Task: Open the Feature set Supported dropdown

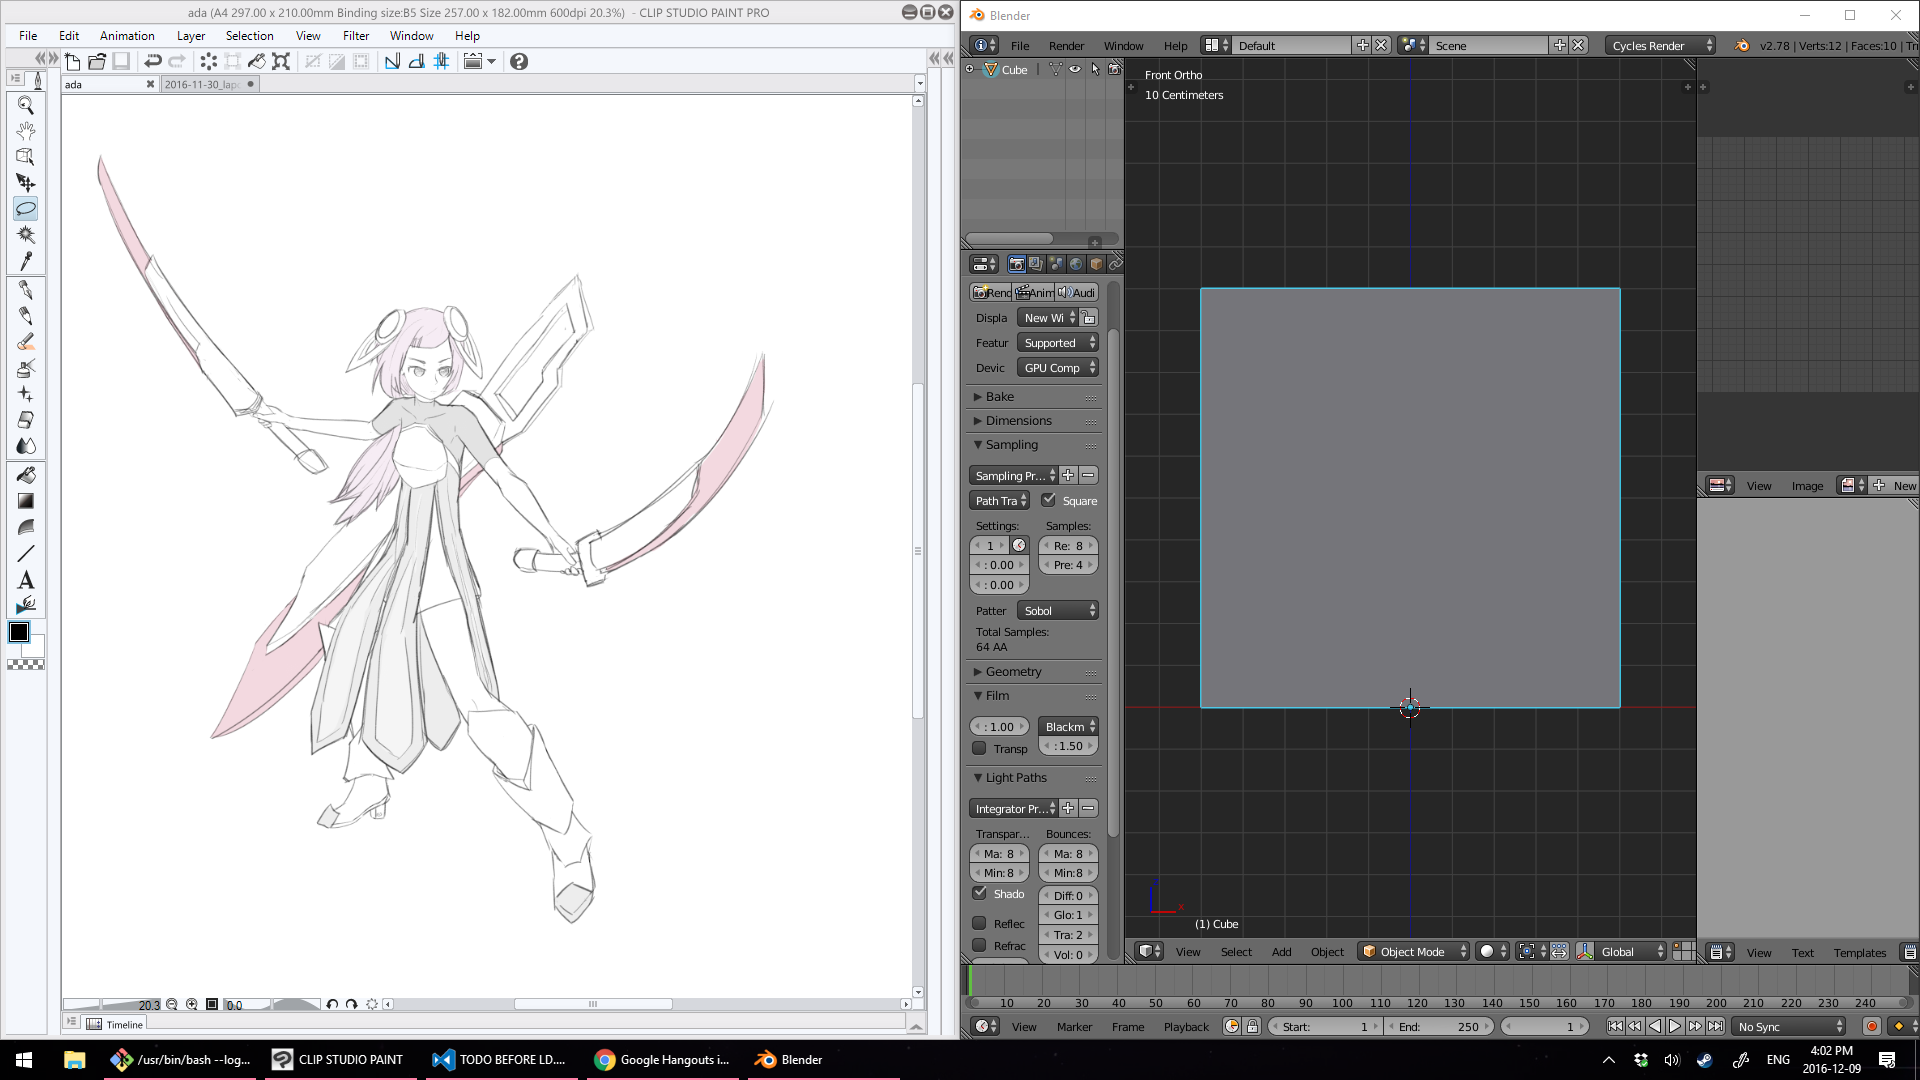Action: click(1058, 343)
